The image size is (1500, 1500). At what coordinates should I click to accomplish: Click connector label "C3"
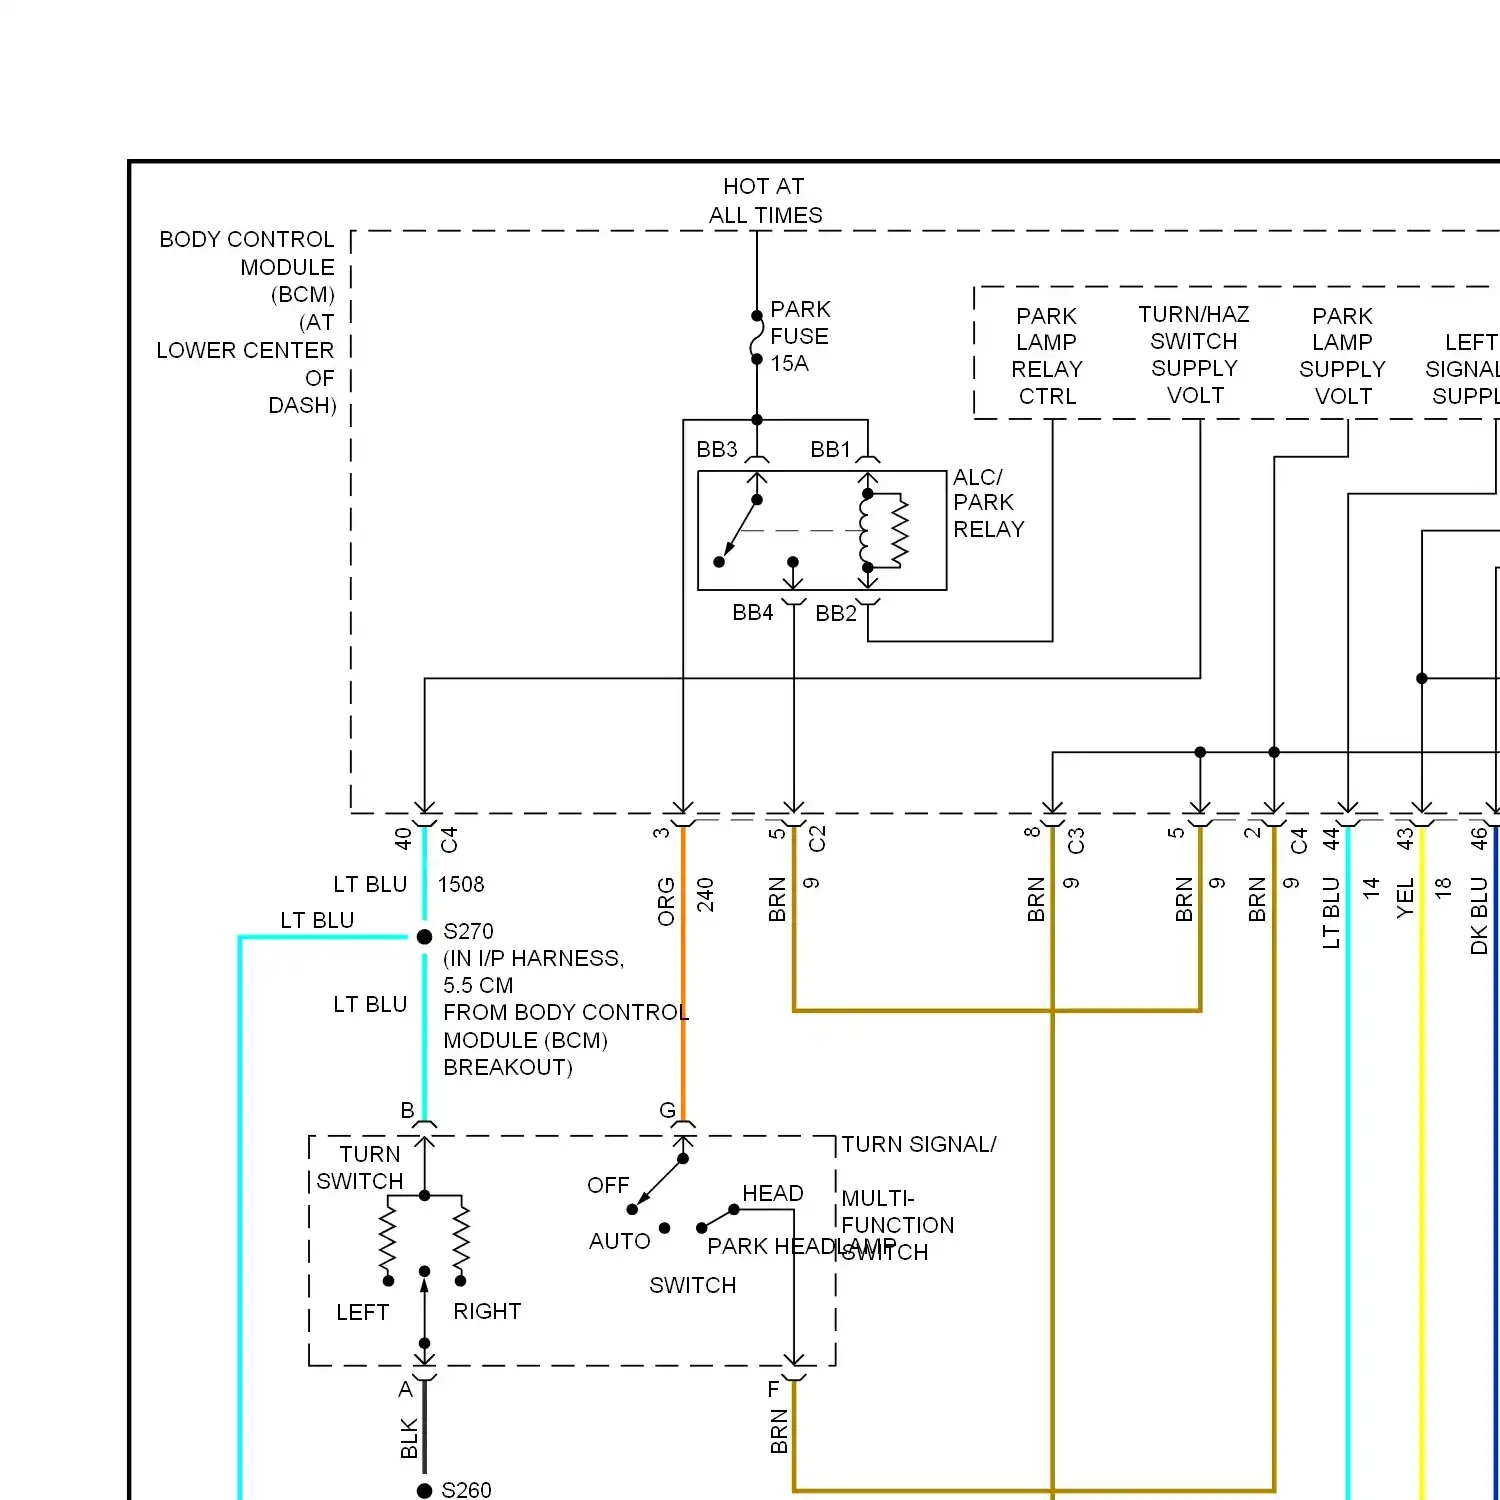click(1076, 841)
